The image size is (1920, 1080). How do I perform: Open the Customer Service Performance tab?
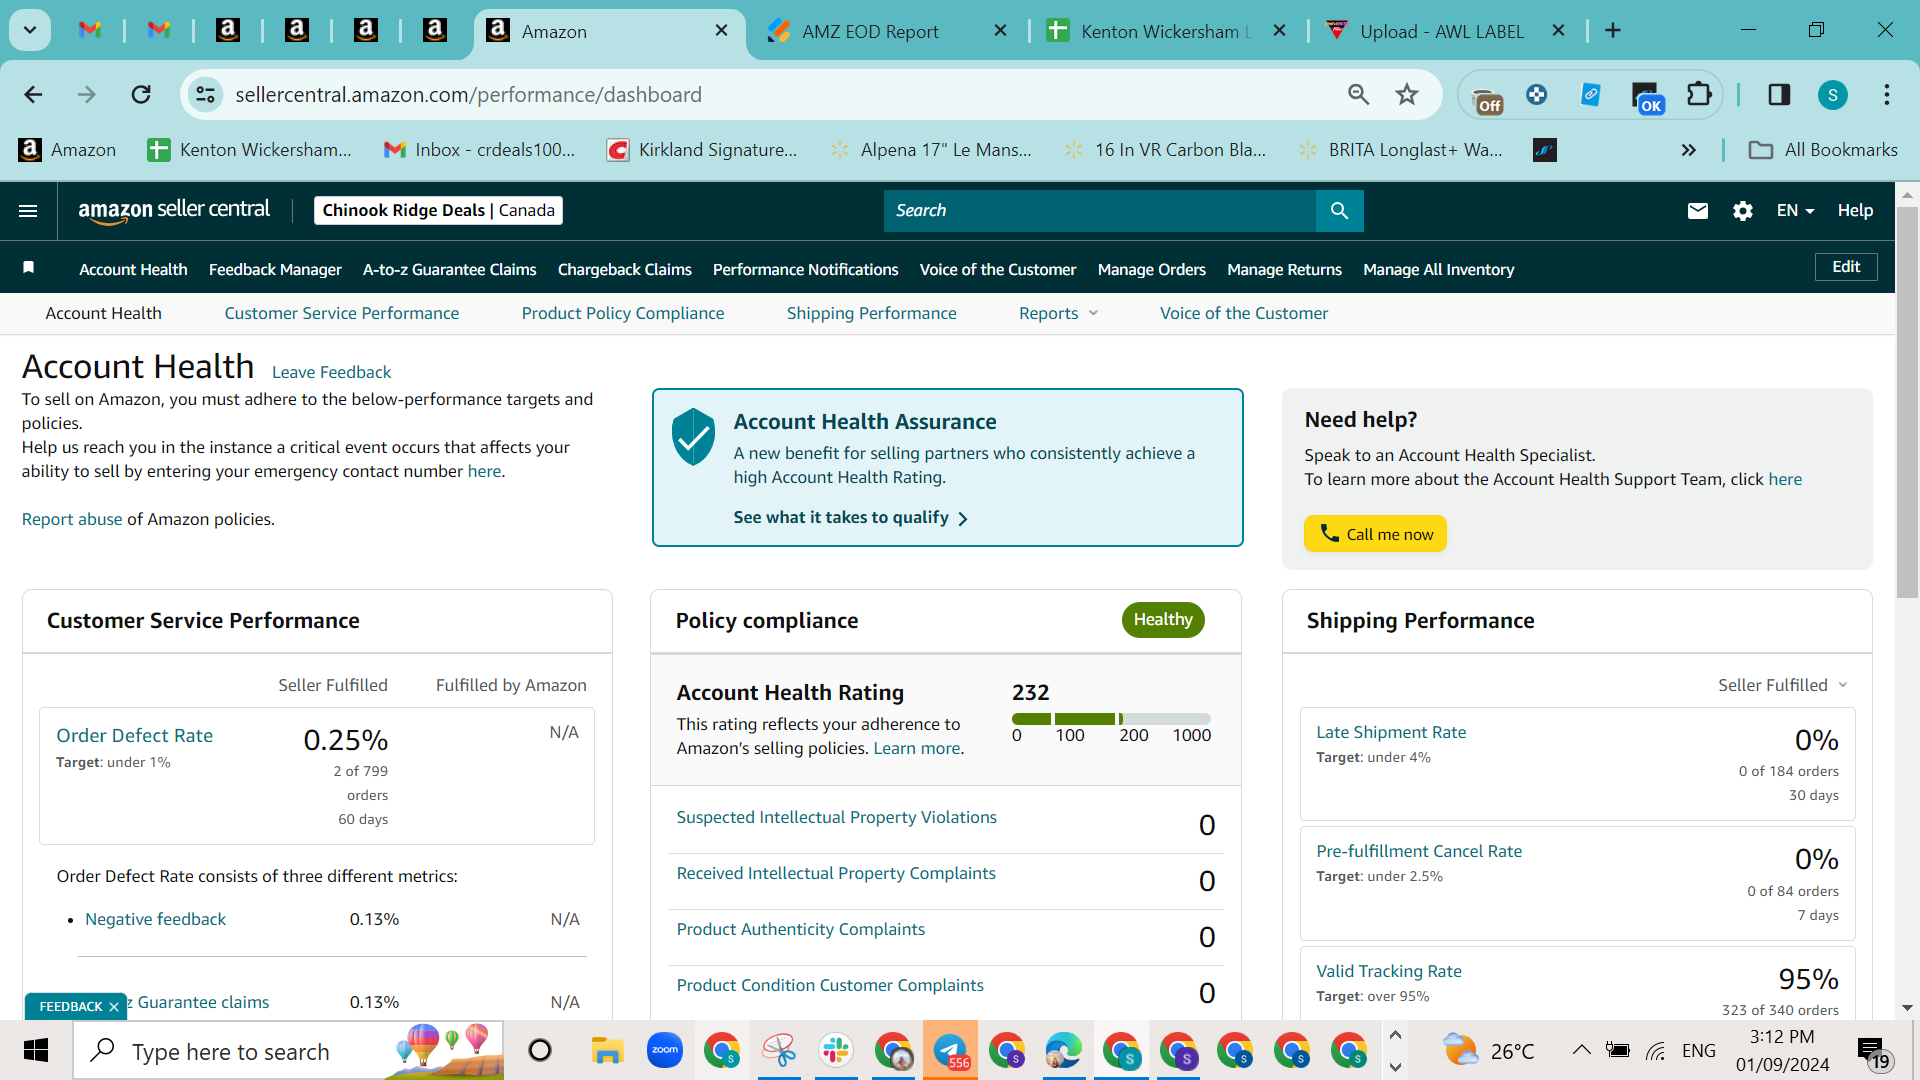tap(342, 313)
